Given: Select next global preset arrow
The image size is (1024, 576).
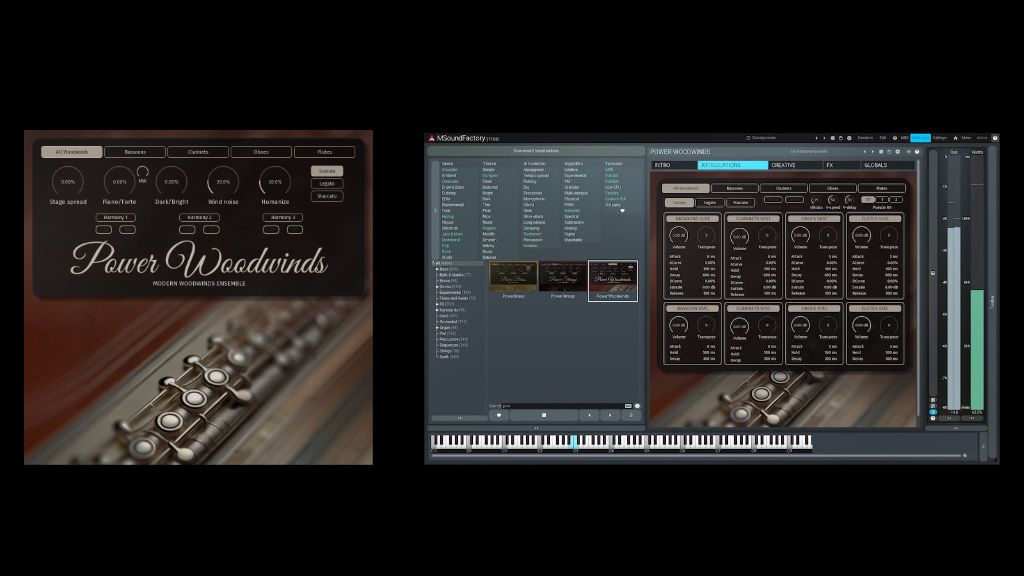Looking at the screenshot, I should click(824, 138).
